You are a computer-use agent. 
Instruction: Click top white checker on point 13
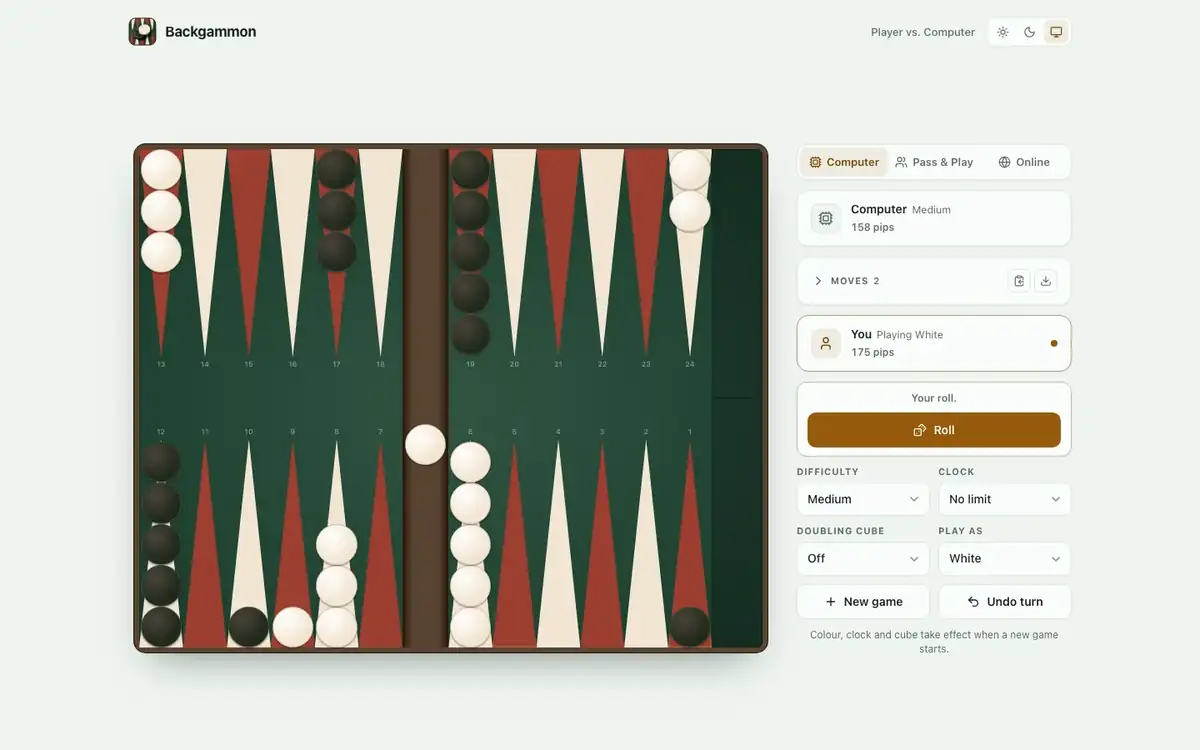(x=161, y=170)
